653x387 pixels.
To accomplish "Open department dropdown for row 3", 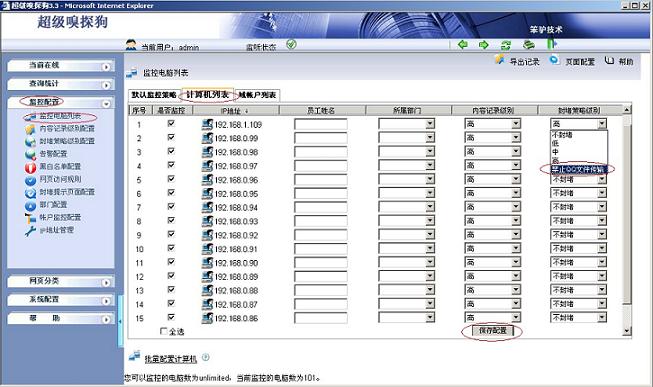I will 430,152.
